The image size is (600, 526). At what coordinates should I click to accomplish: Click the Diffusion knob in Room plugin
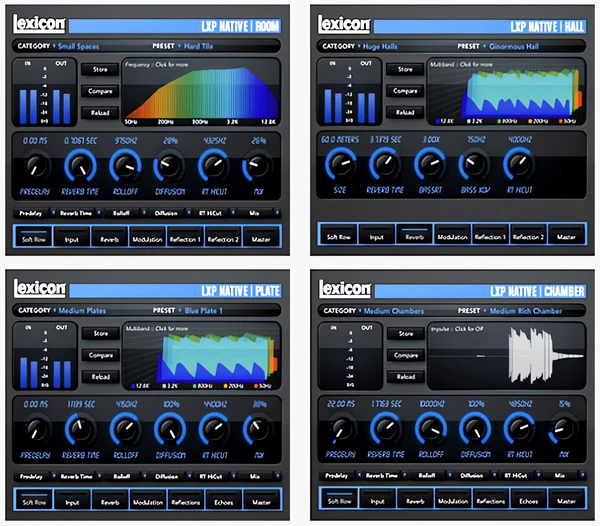(170, 166)
